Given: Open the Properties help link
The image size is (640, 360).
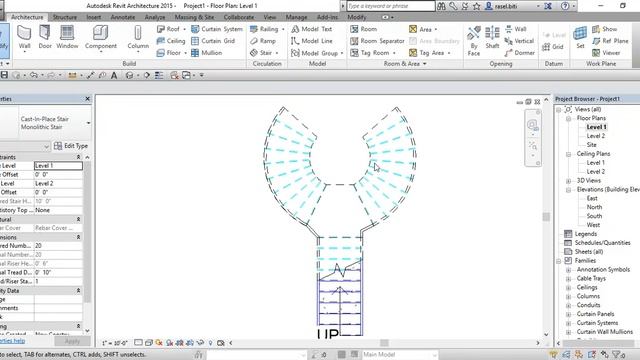Looking at the screenshot, I should coord(12,341).
